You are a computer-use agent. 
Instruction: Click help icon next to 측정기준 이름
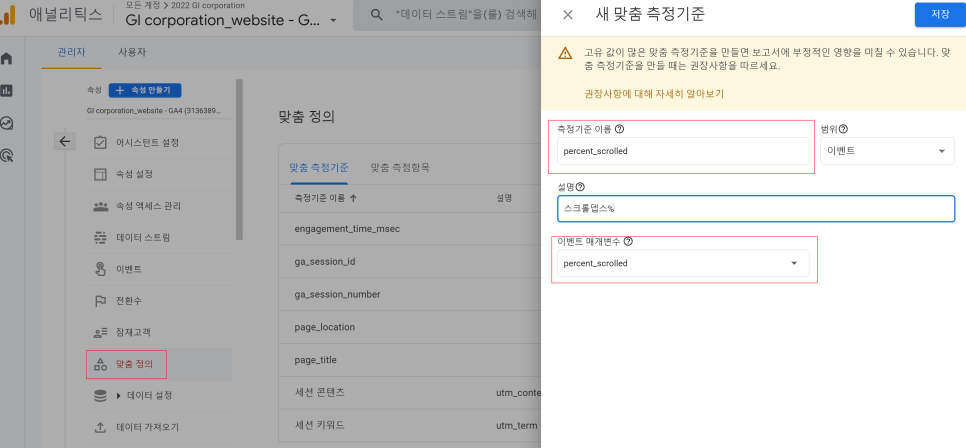click(x=620, y=129)
